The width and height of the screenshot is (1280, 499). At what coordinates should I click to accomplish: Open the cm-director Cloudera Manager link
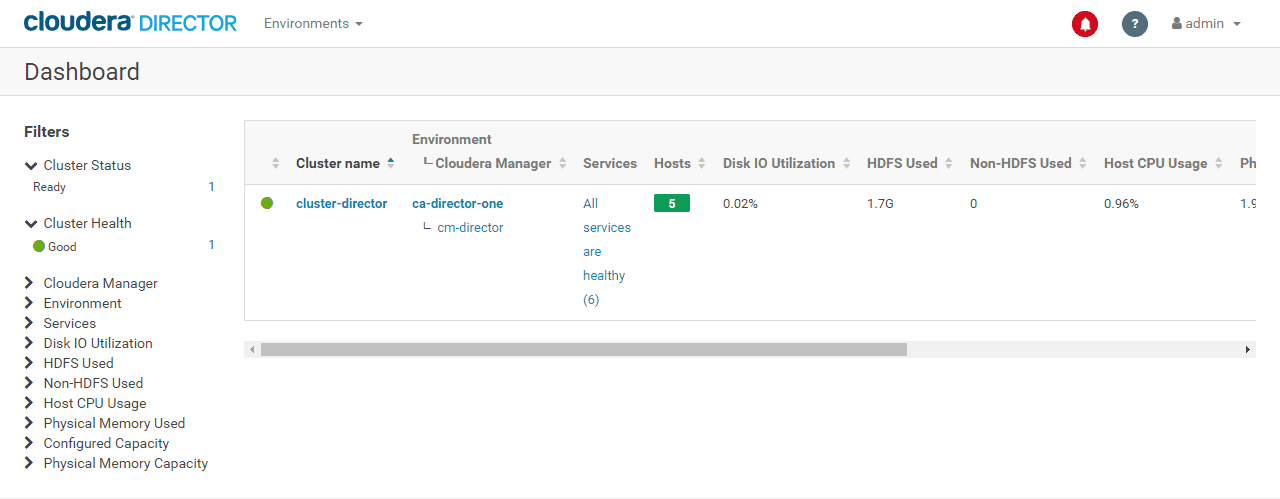[470, 227]
